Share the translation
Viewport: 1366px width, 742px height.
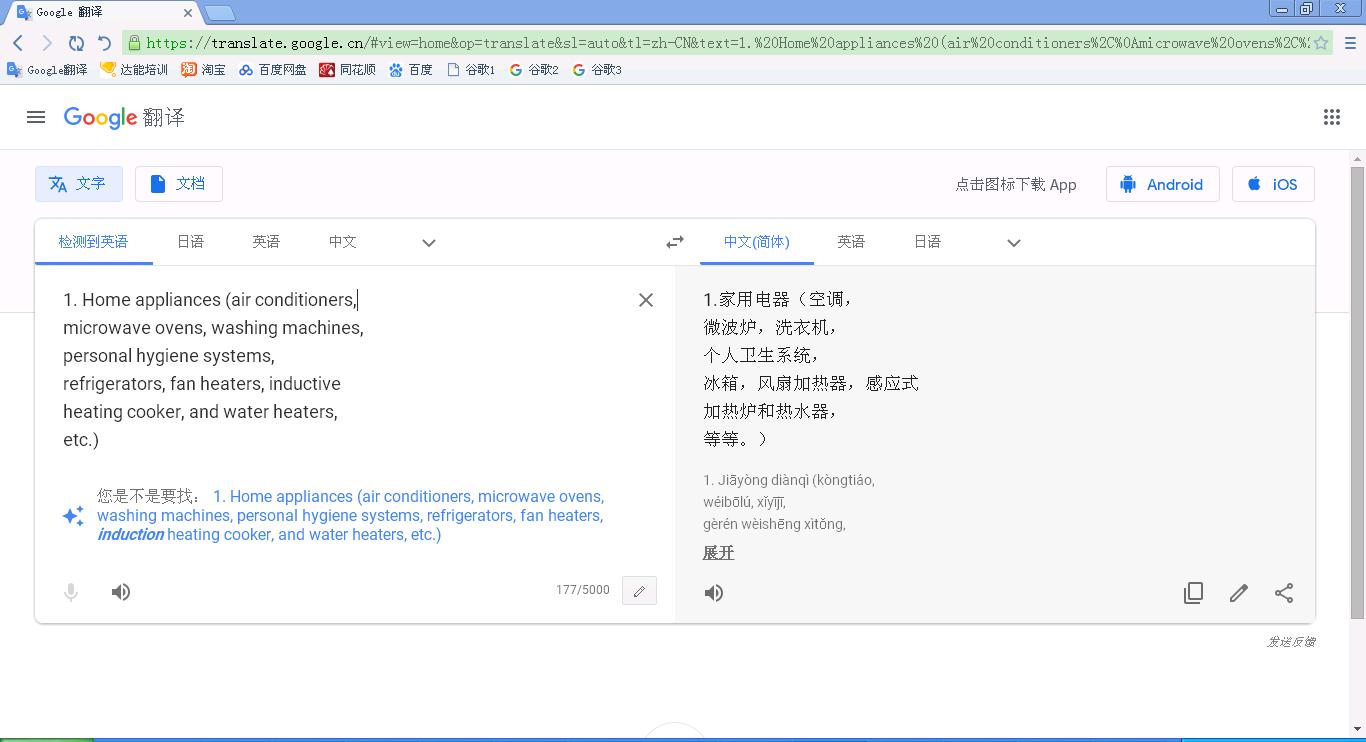pos(1284,592)
